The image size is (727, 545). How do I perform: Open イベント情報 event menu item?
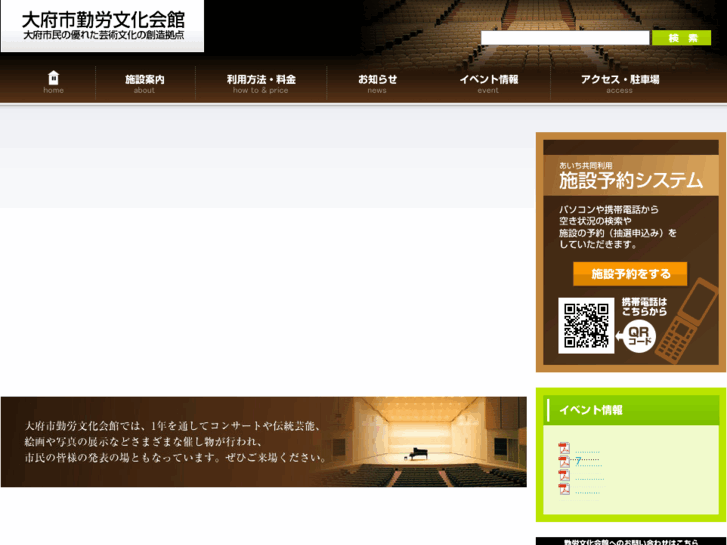tap(489, 83)
